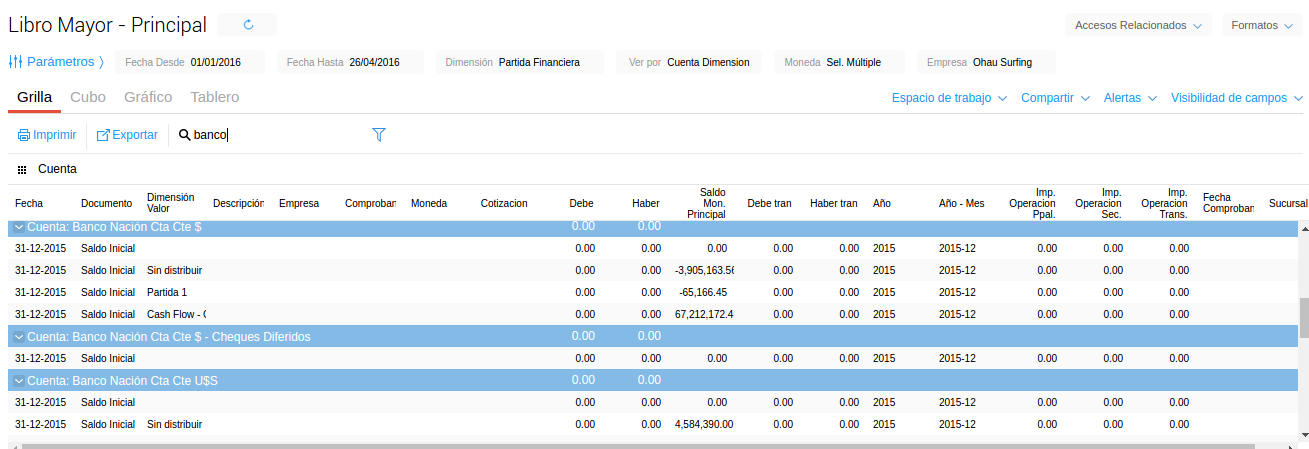Sort by the Debe column header
Viewport: 1309px width, 449px height.
tap(581, 203)
